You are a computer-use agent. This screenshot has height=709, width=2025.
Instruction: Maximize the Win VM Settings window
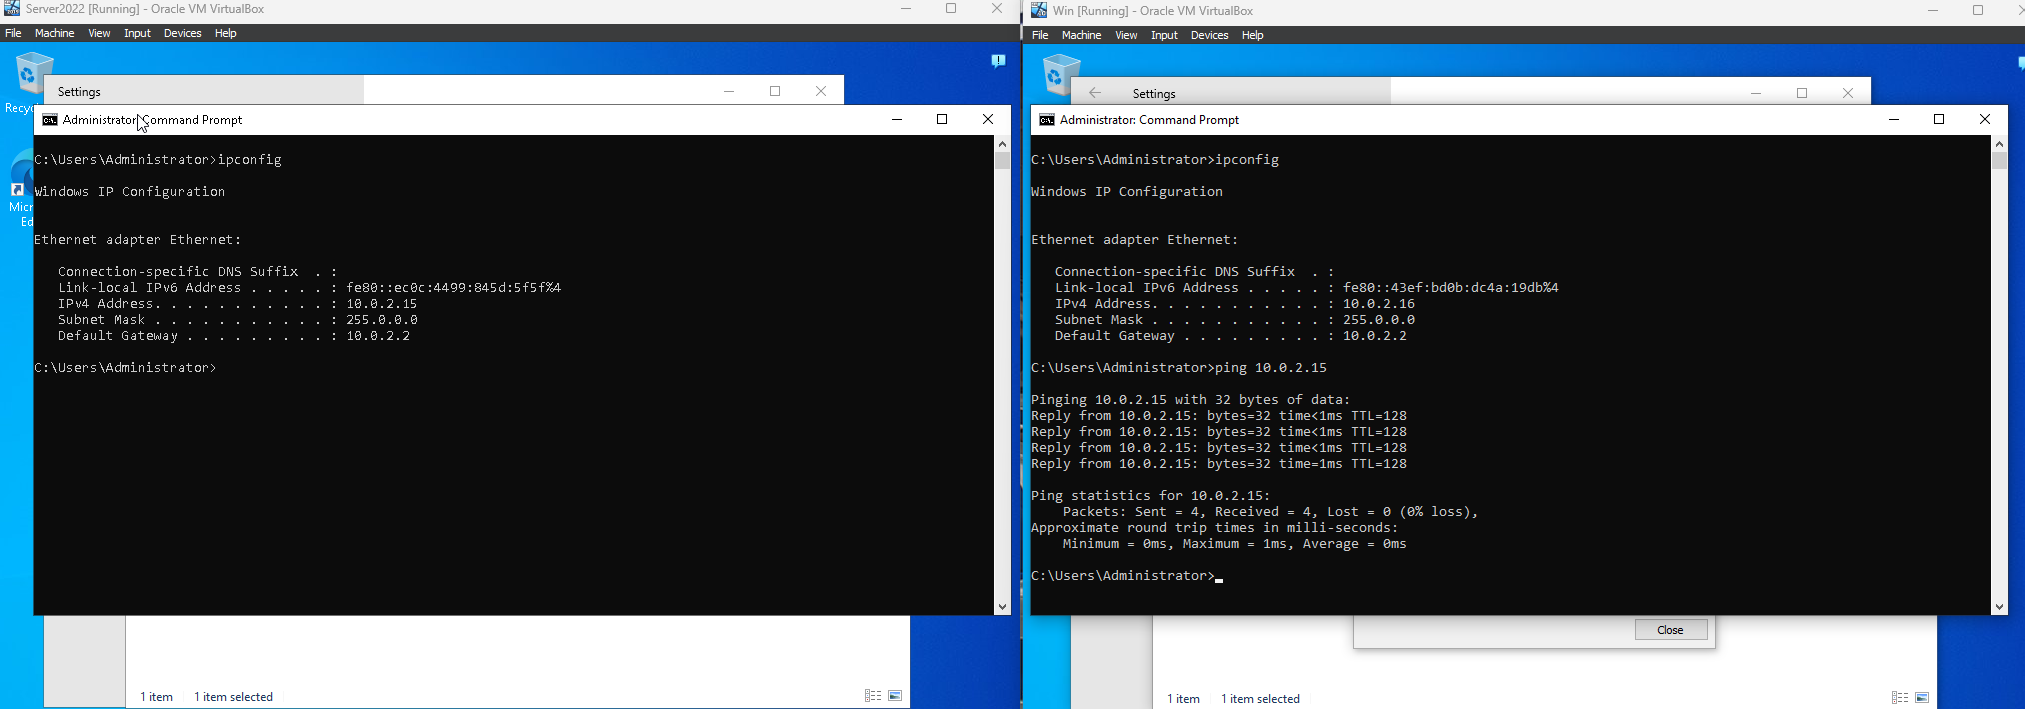pyautogui.click(x=1802, y=93)
